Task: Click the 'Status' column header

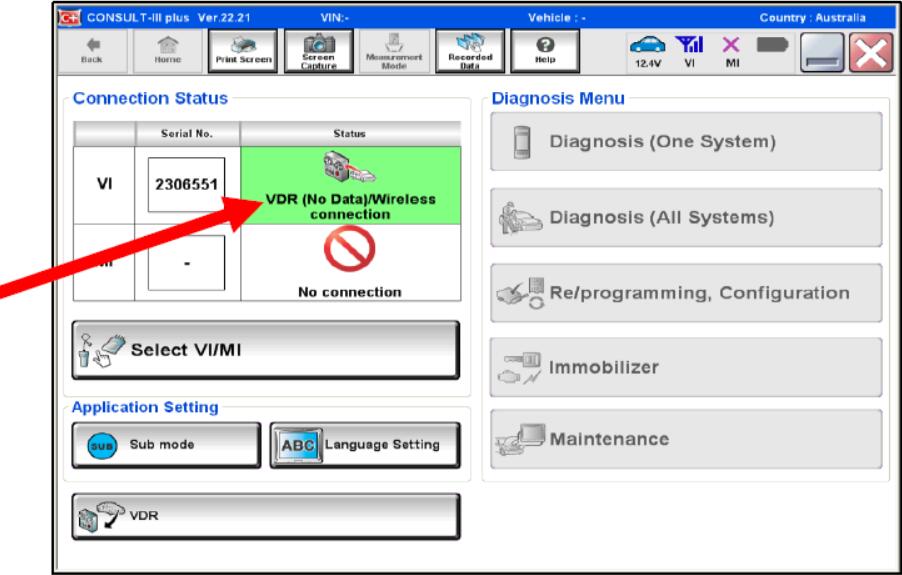Action: pos(349,133)
